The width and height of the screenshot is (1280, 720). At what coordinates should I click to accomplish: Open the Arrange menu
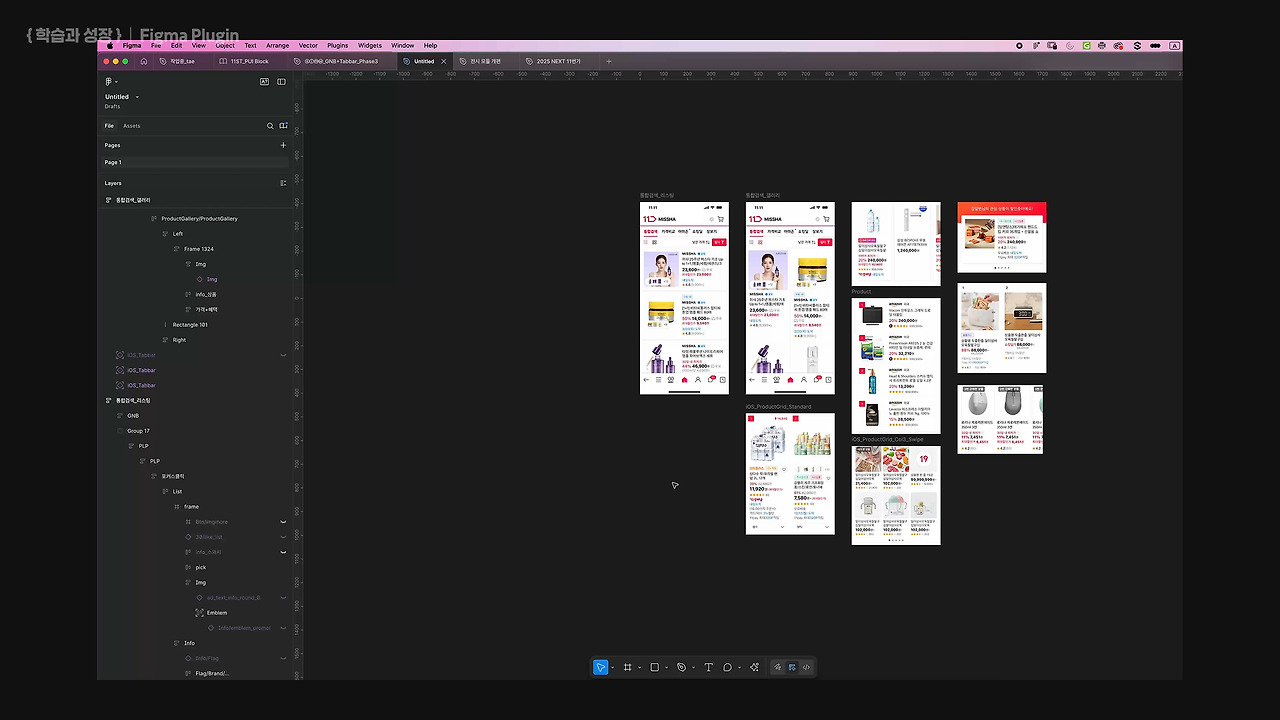277,45
